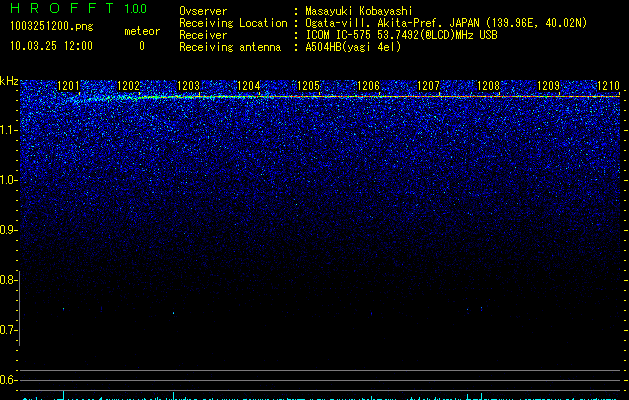Image resolution: width=629 pixels, height=400 pixels.
Task: Click the 1.0 kHz axis label
Action: (7, 180)
